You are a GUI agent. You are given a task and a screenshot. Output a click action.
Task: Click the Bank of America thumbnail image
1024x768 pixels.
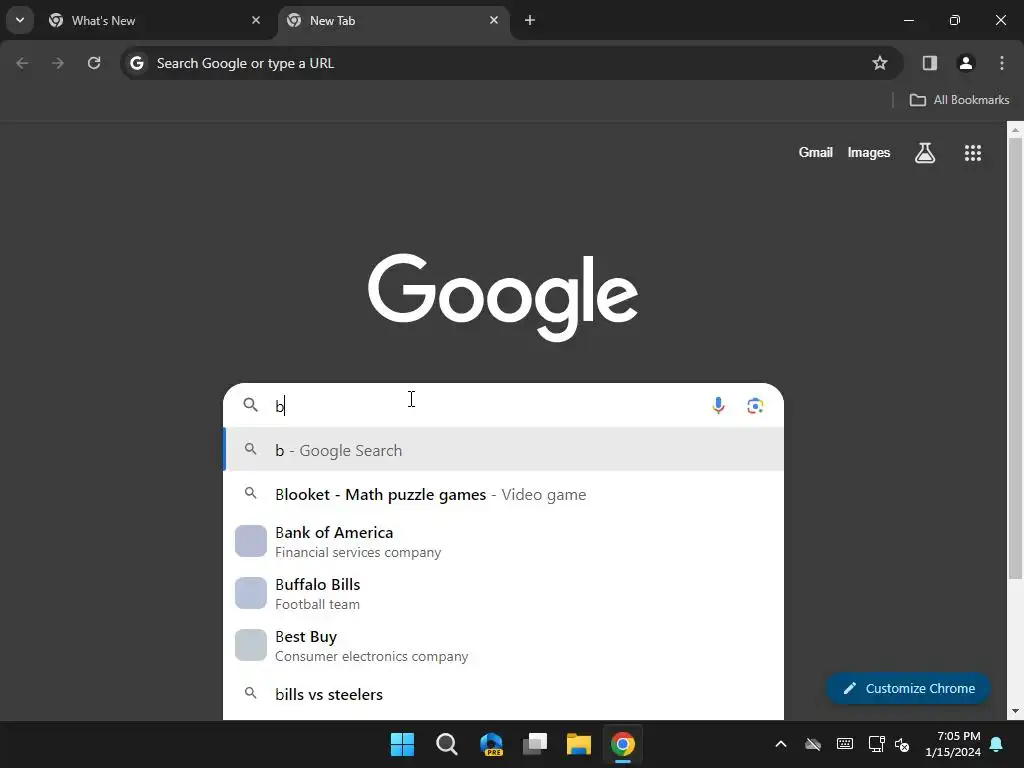coord(251,541)
